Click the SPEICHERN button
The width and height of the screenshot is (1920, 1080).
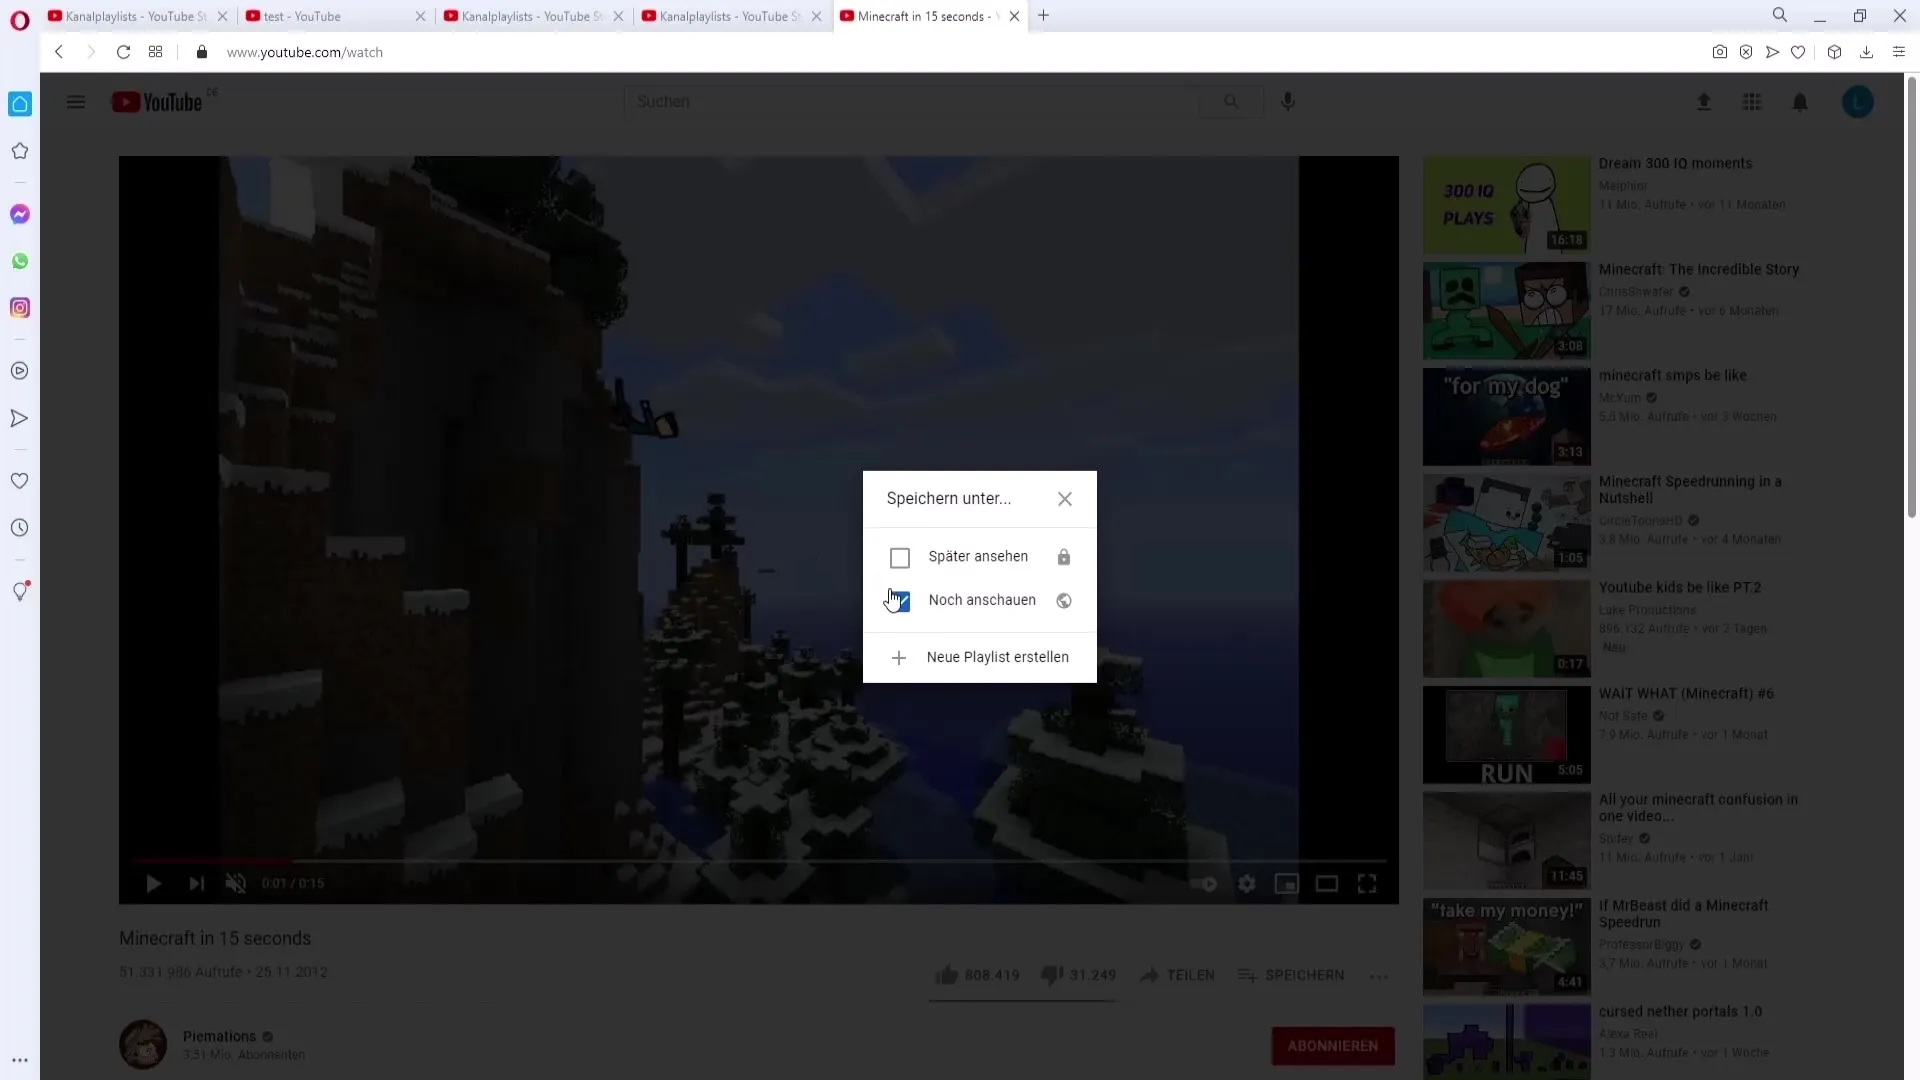click(1291, 975)
